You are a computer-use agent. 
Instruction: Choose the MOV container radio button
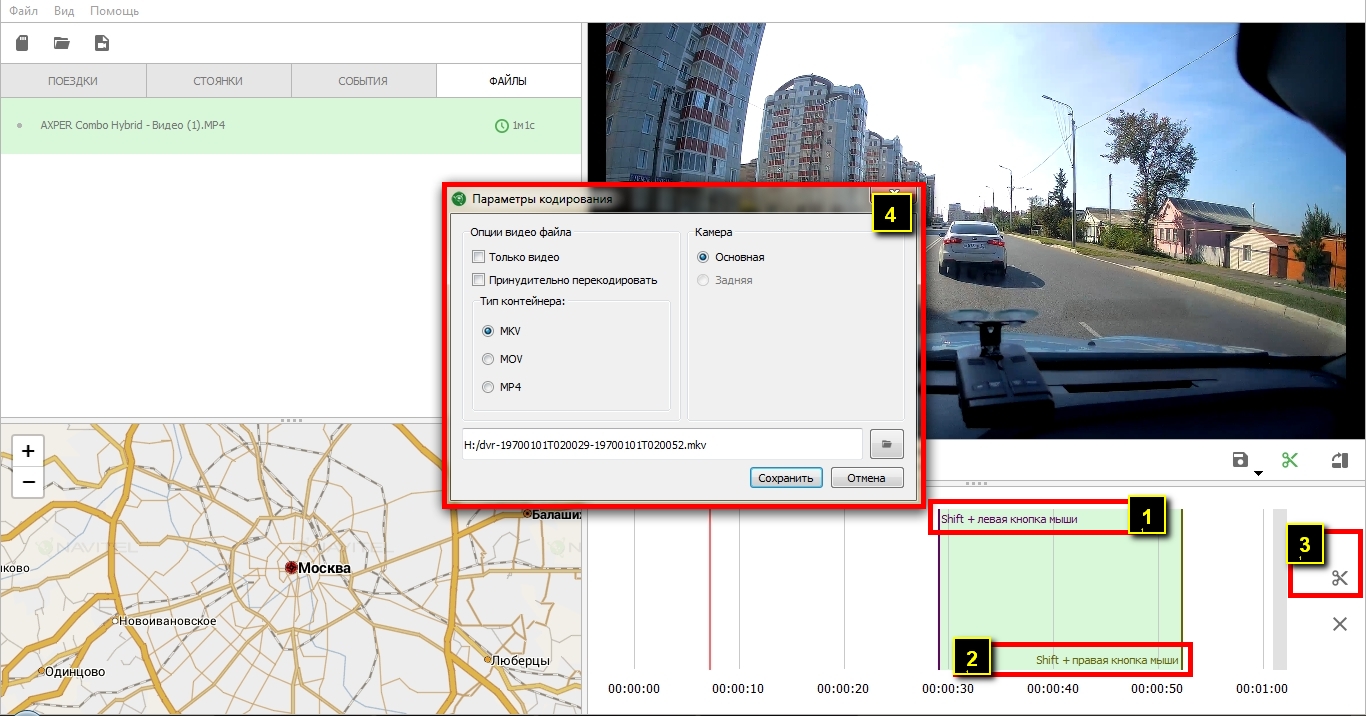pos(488,359)
